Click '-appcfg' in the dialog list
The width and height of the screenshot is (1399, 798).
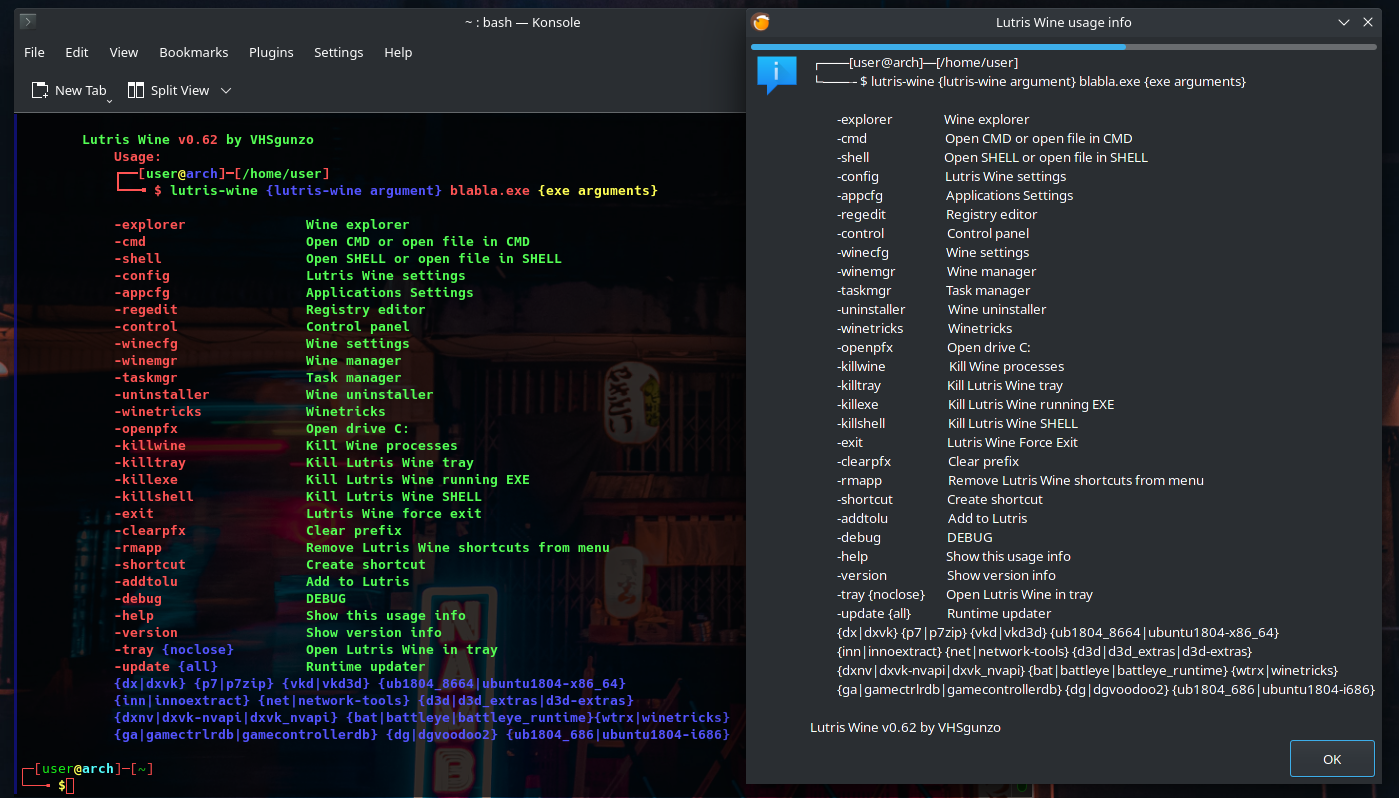click(860, 195)
